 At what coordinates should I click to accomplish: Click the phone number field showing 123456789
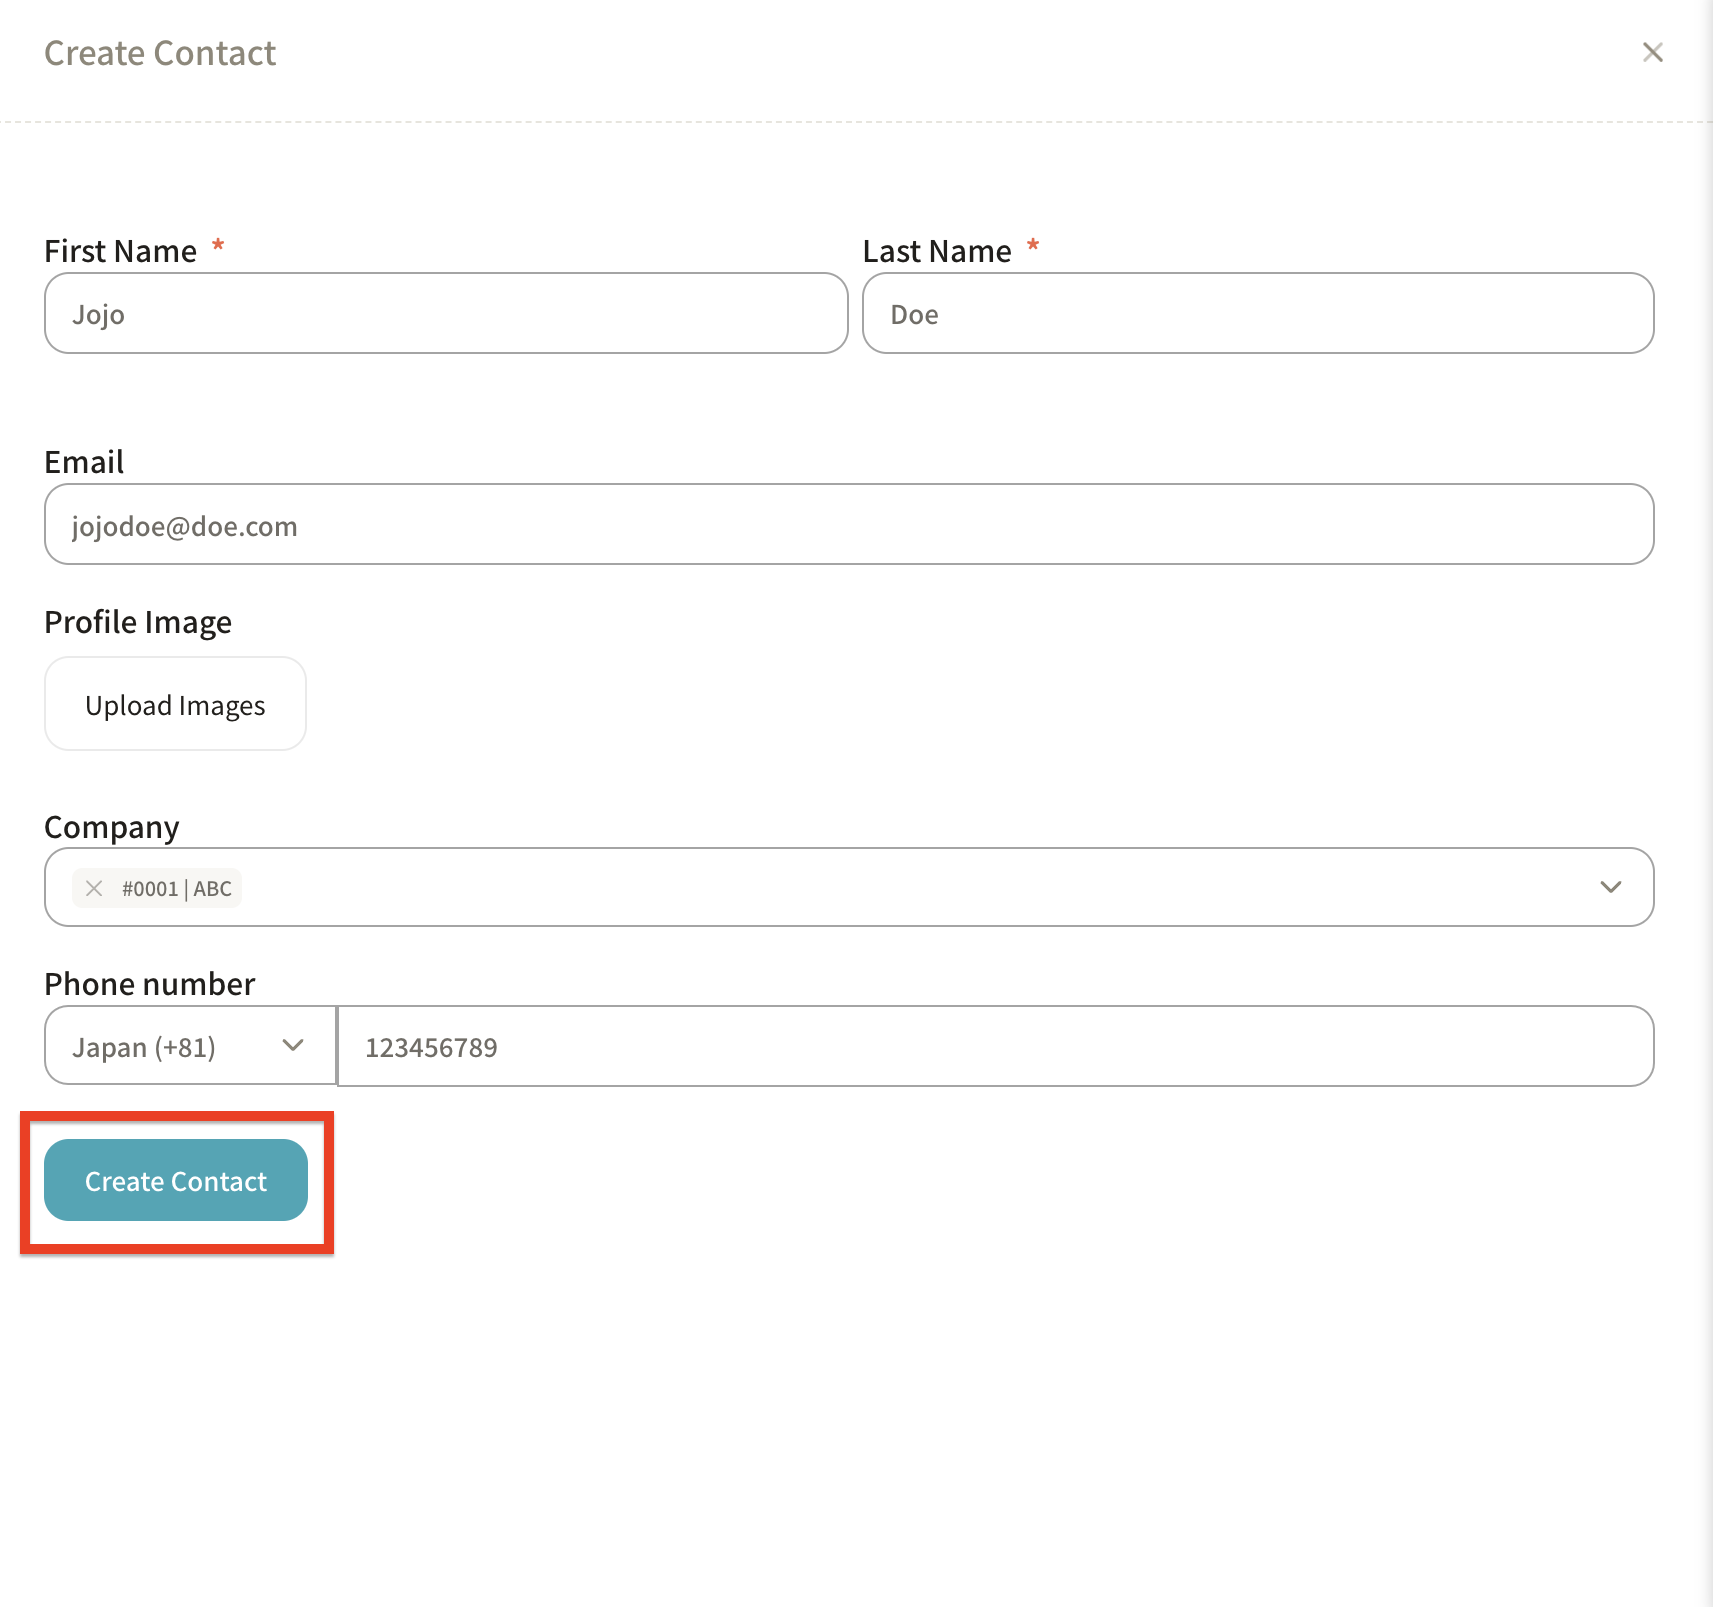click(995, 1046)
